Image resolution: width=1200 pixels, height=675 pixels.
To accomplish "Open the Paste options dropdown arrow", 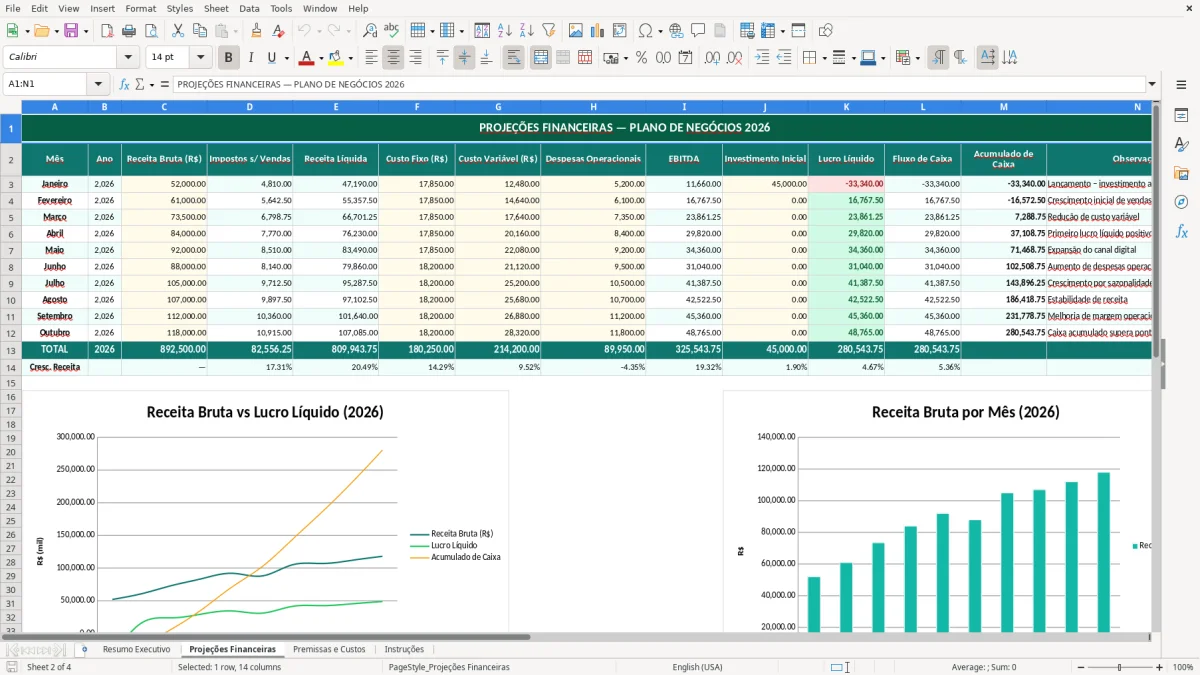I will (x=235, y=31).
